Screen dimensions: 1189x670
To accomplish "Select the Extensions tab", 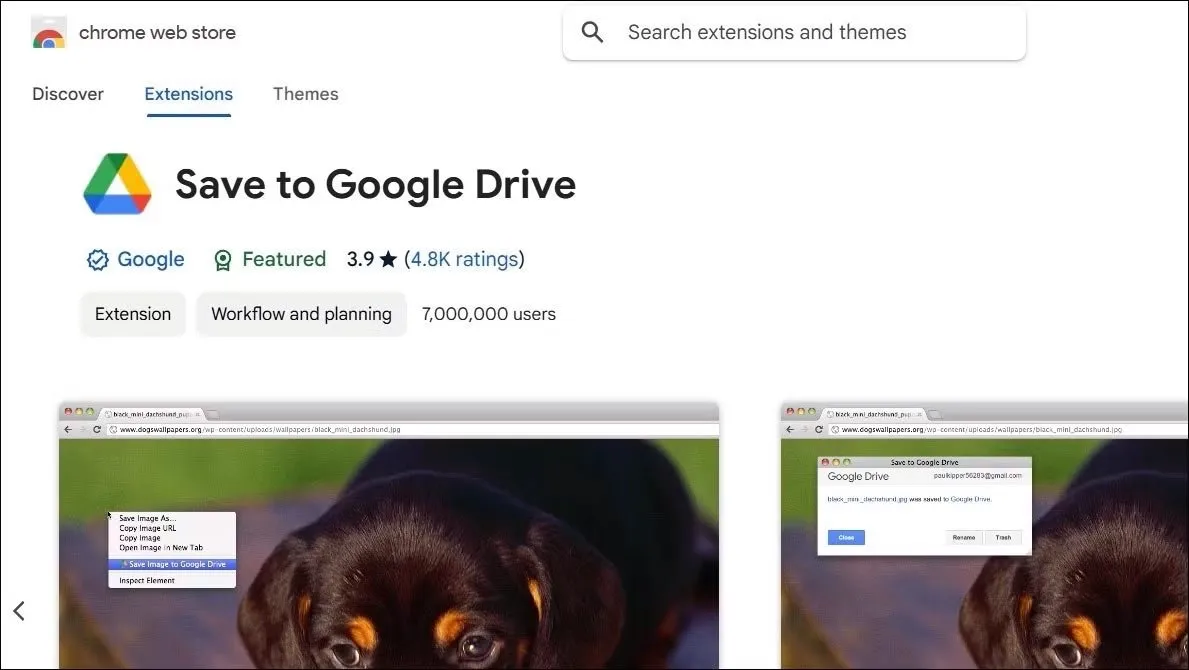I will 188,94.
